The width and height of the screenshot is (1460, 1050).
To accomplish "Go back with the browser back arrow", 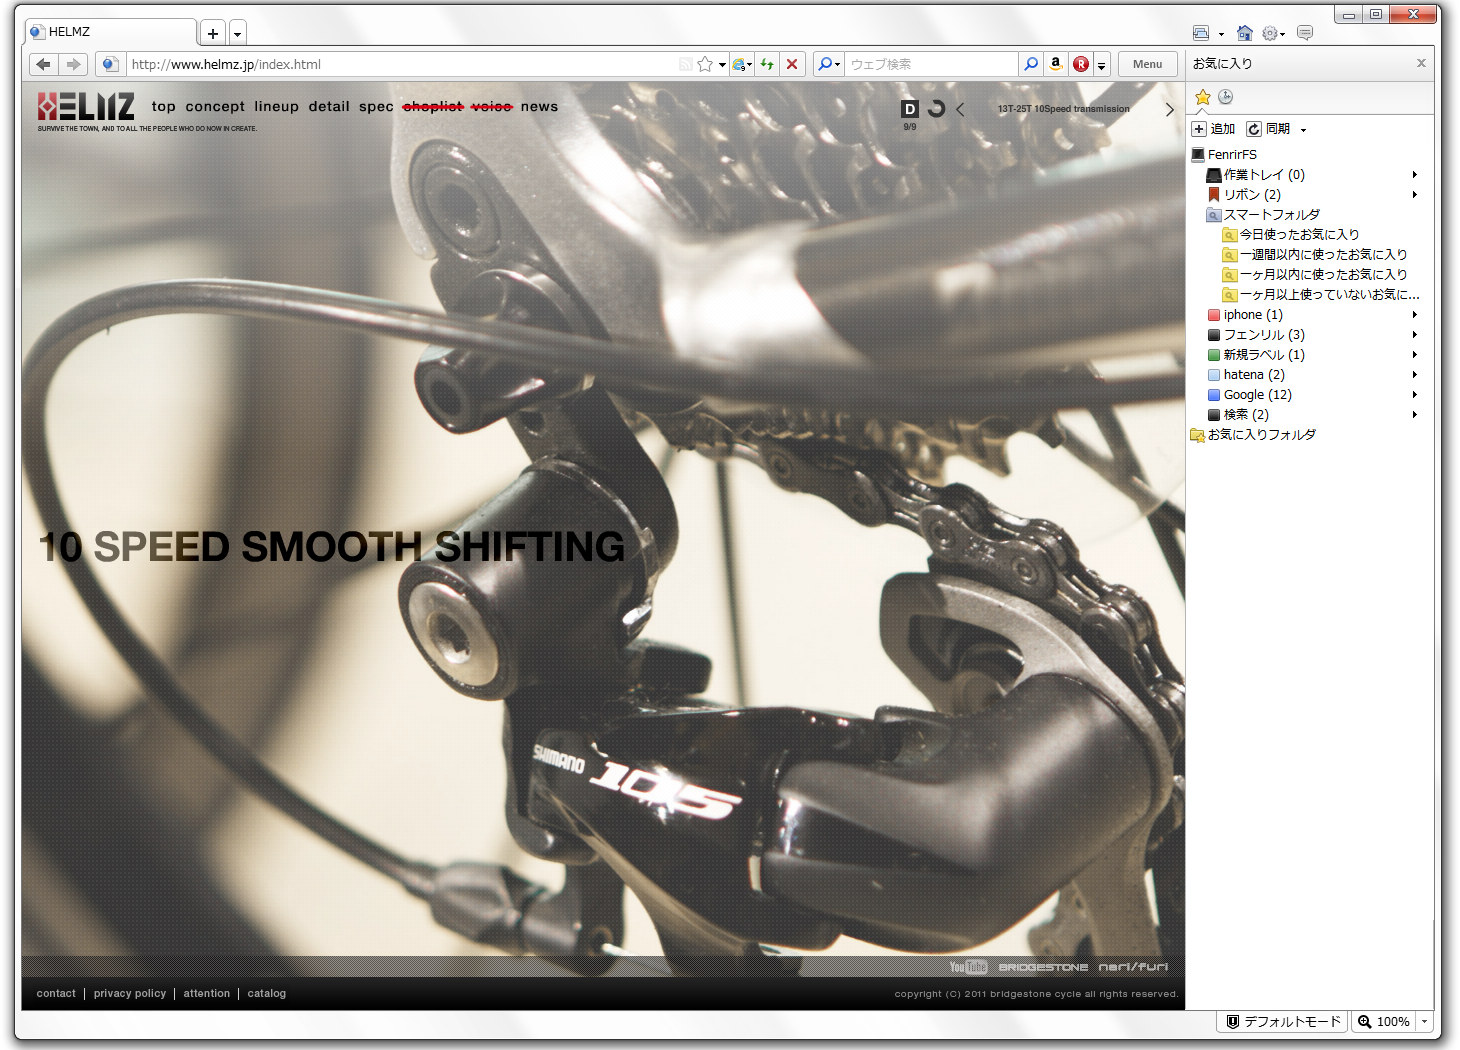I will point(42,64).
